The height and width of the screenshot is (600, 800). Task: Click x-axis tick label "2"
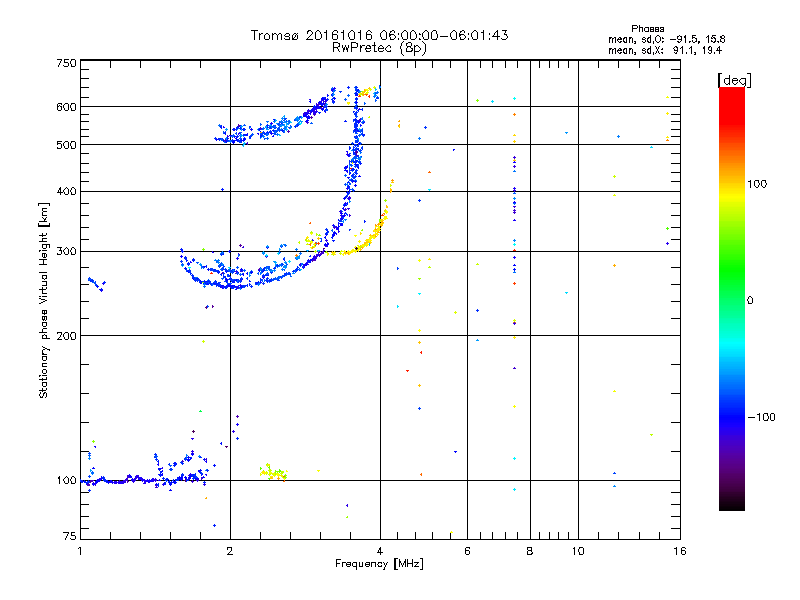coord(230,551)
